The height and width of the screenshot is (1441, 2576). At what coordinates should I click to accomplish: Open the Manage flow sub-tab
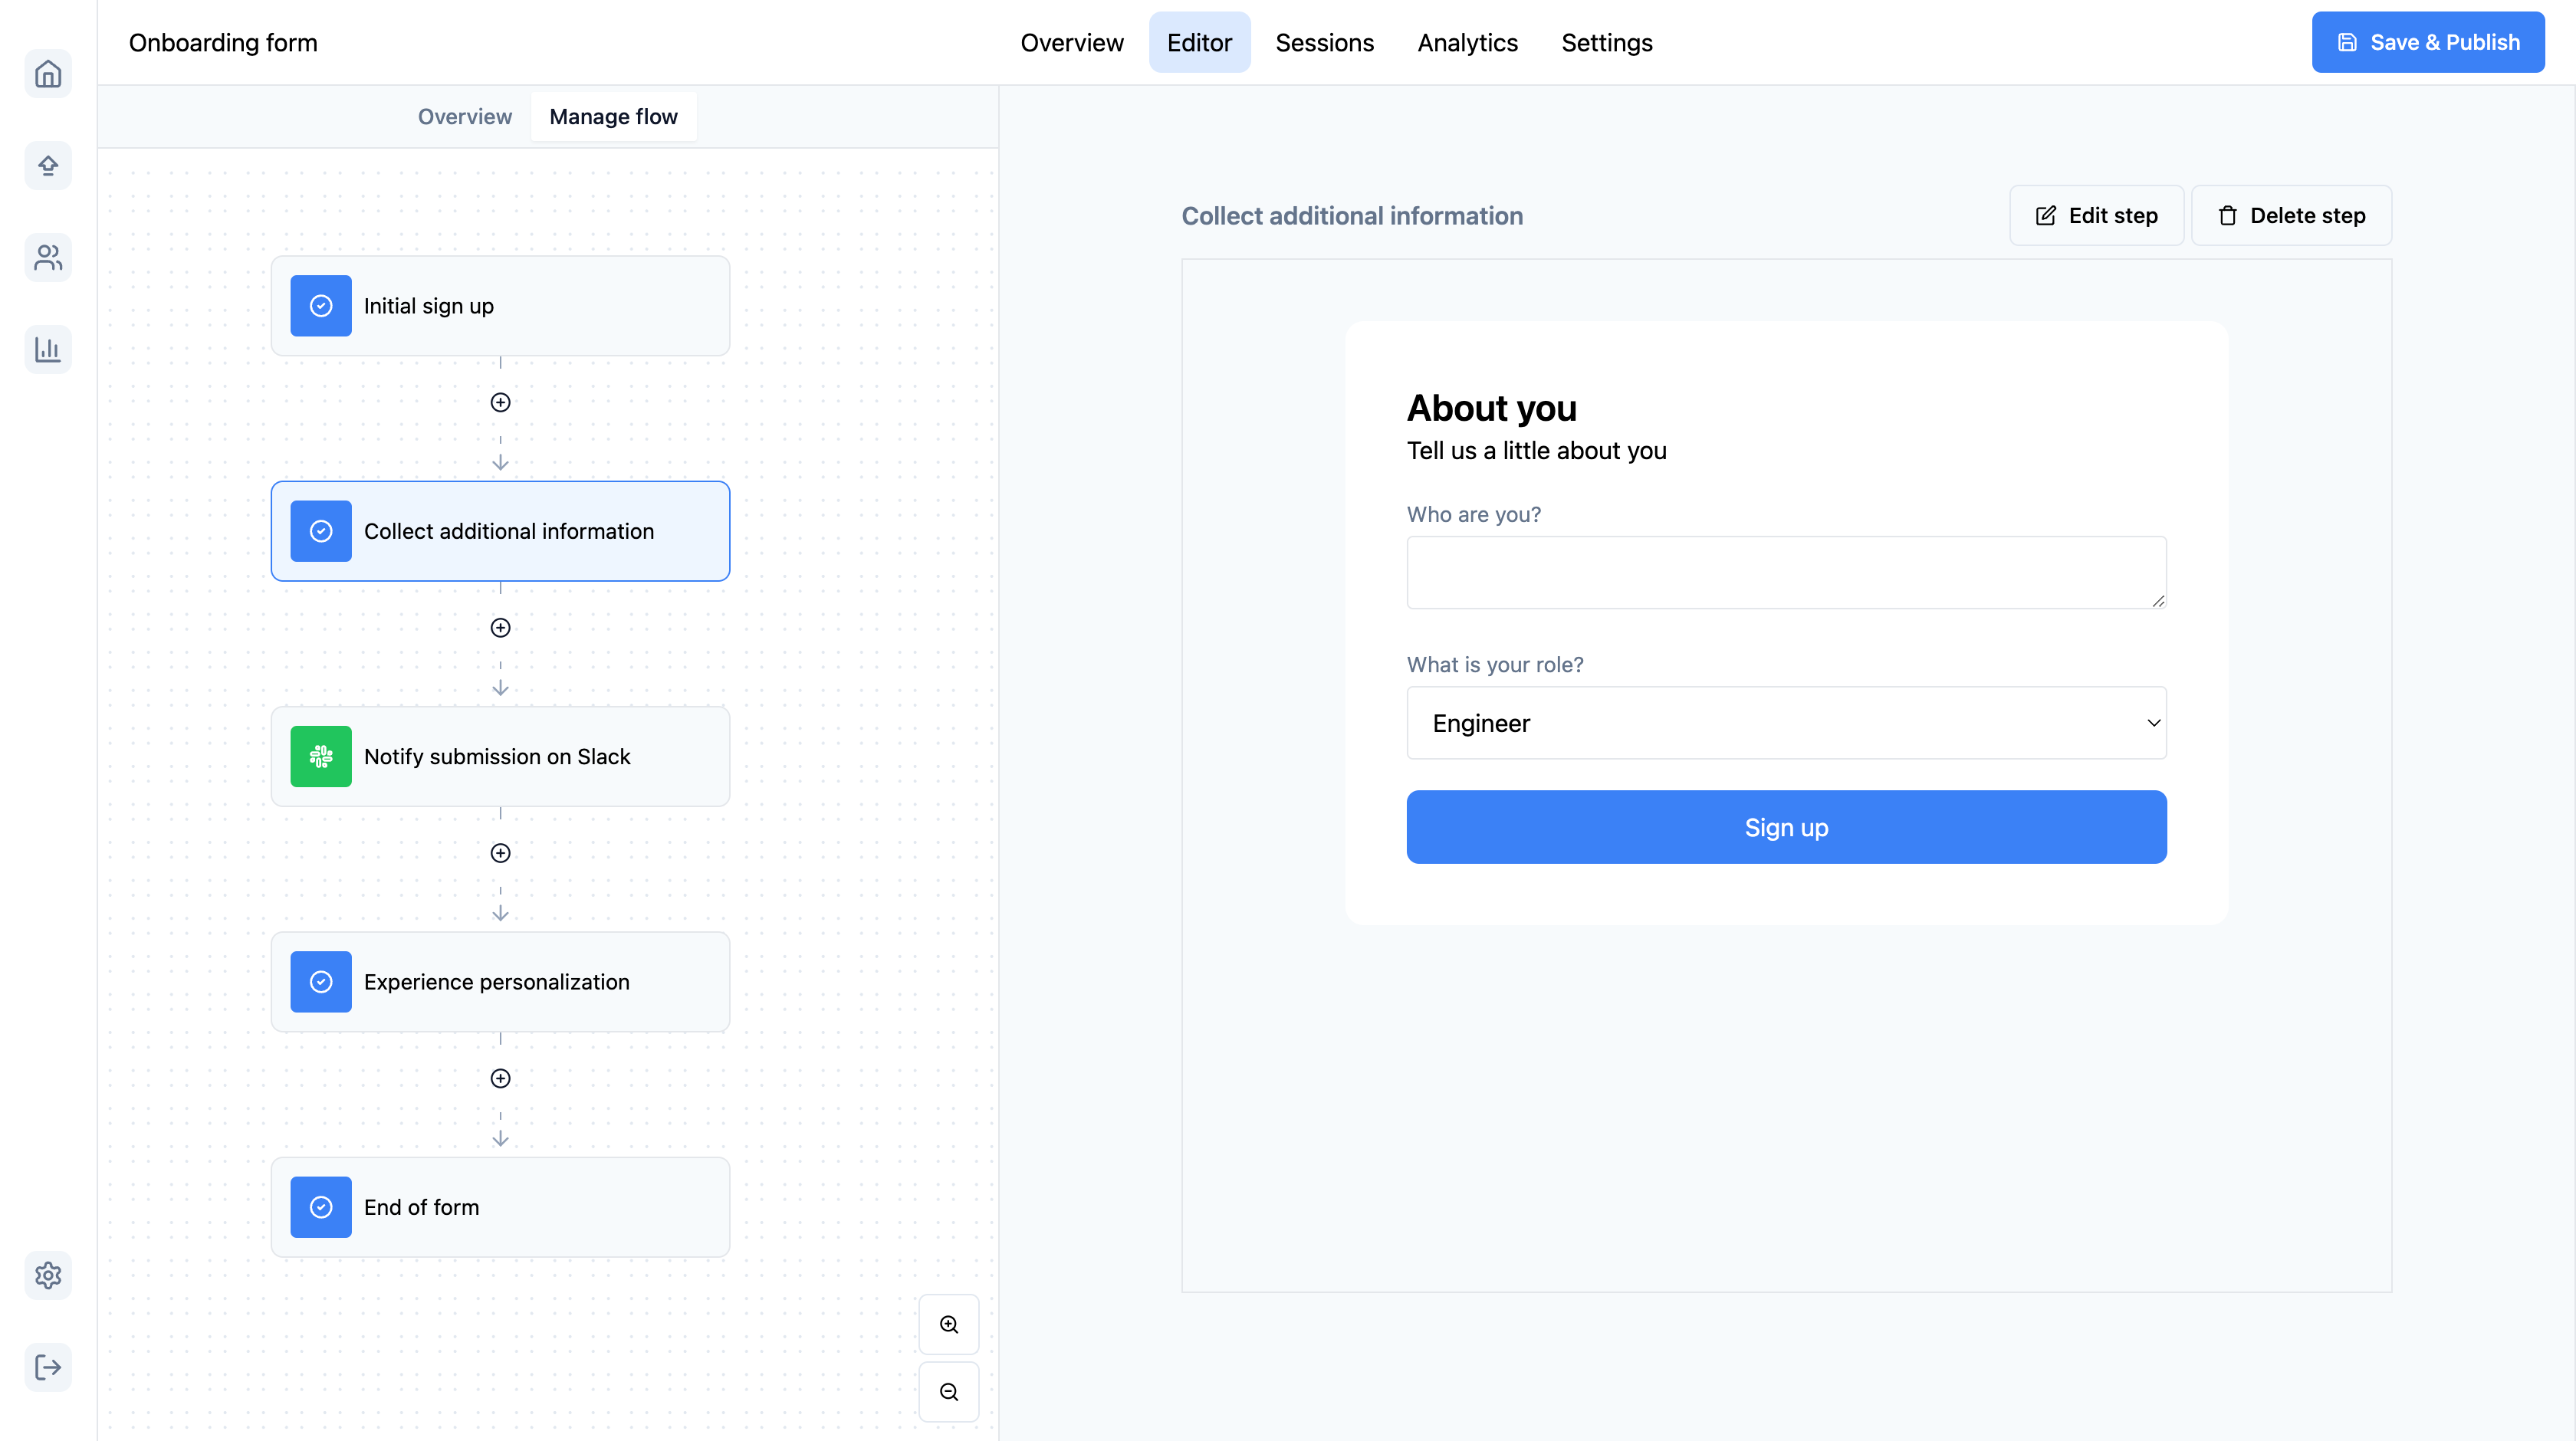(613, 117)
